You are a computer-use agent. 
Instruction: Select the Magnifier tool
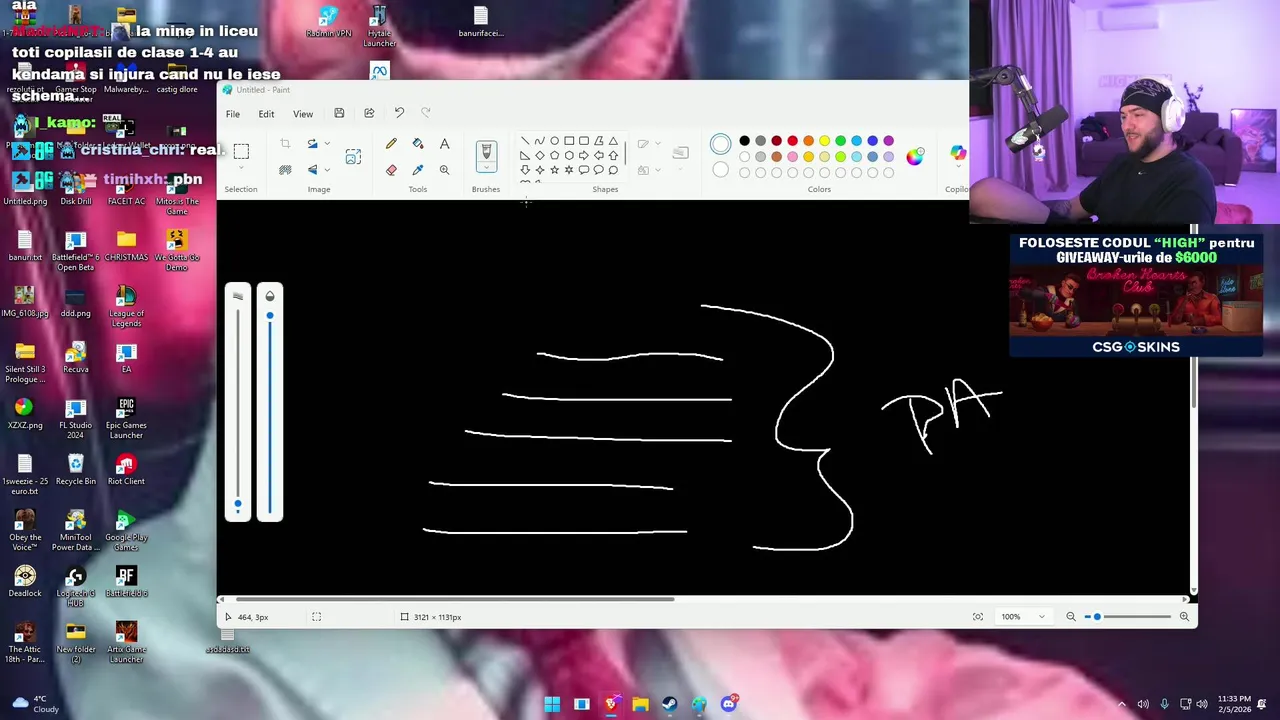[x=444, y=170]
